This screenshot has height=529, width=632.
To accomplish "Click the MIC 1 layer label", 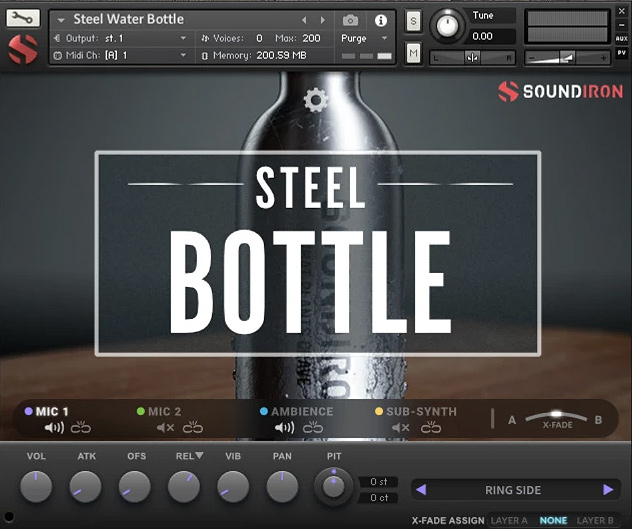I will [52, 411].
